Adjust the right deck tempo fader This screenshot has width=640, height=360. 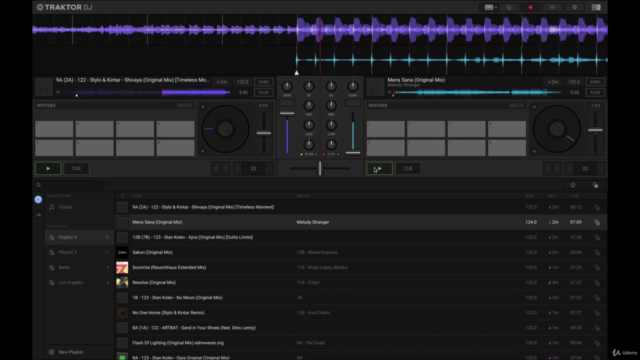595,130
